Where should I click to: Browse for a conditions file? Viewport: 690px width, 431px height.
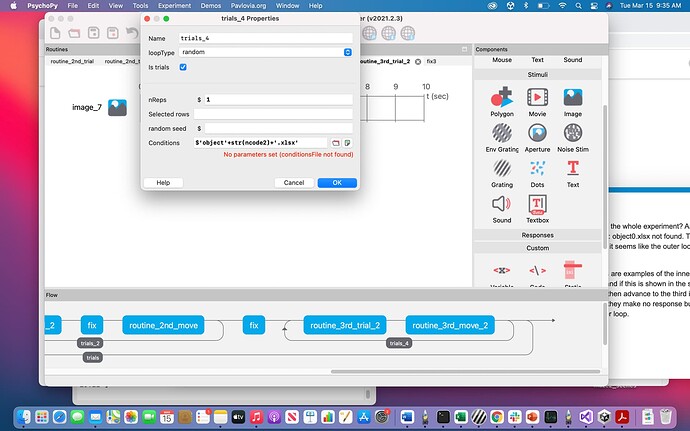(336, 143)
